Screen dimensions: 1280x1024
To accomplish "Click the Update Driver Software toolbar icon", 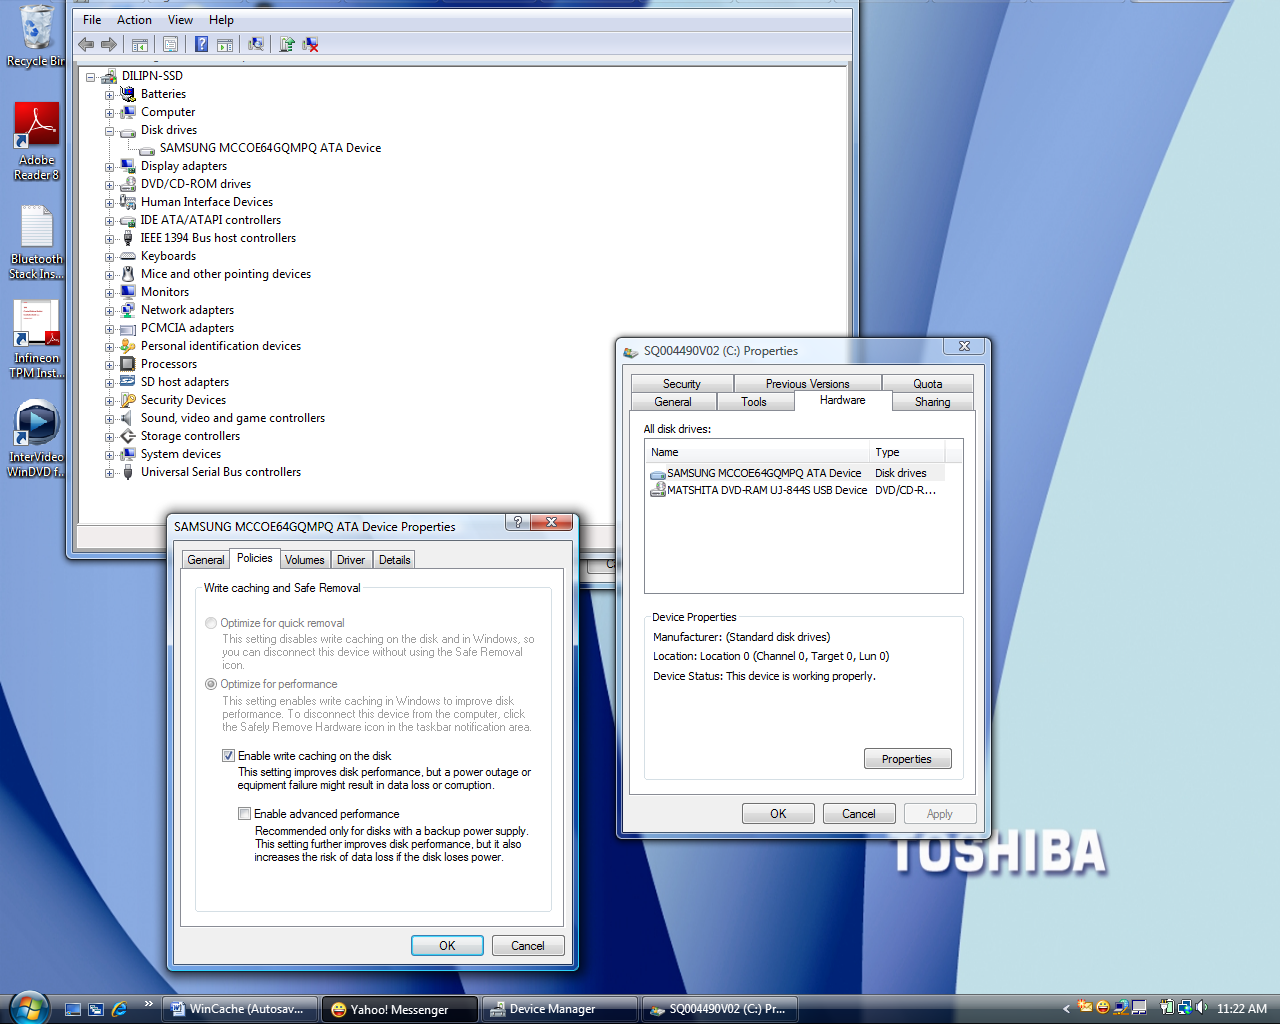I will (287, 45).
